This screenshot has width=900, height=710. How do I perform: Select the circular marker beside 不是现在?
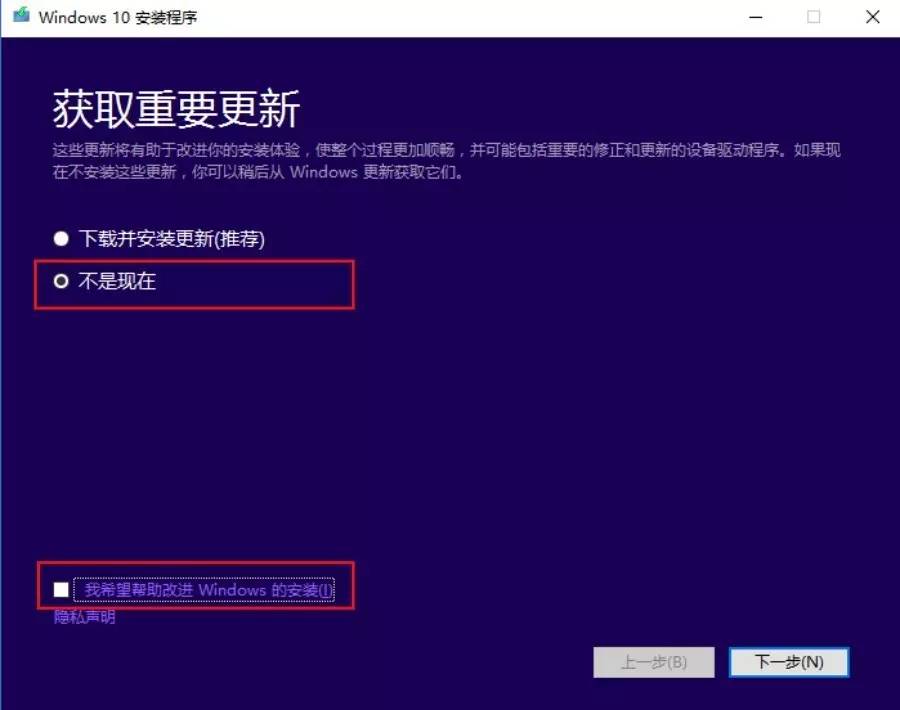59,281
